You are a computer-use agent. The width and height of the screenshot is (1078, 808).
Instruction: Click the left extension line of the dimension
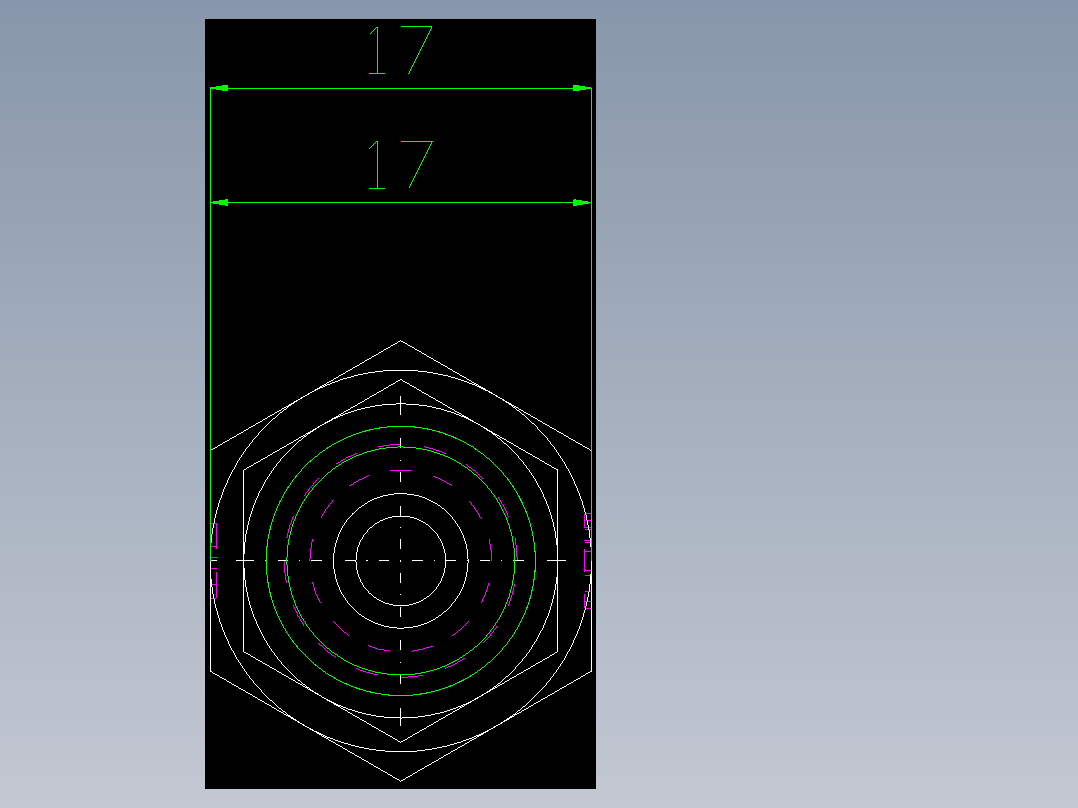(210, 300)
